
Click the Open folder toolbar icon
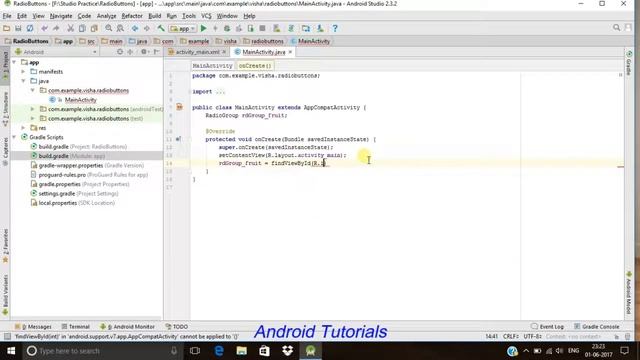click(7, 28)
